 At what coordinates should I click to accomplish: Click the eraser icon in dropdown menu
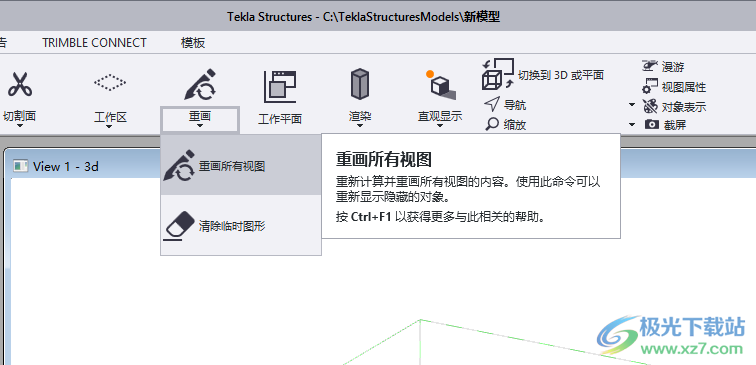click(179, 226)
